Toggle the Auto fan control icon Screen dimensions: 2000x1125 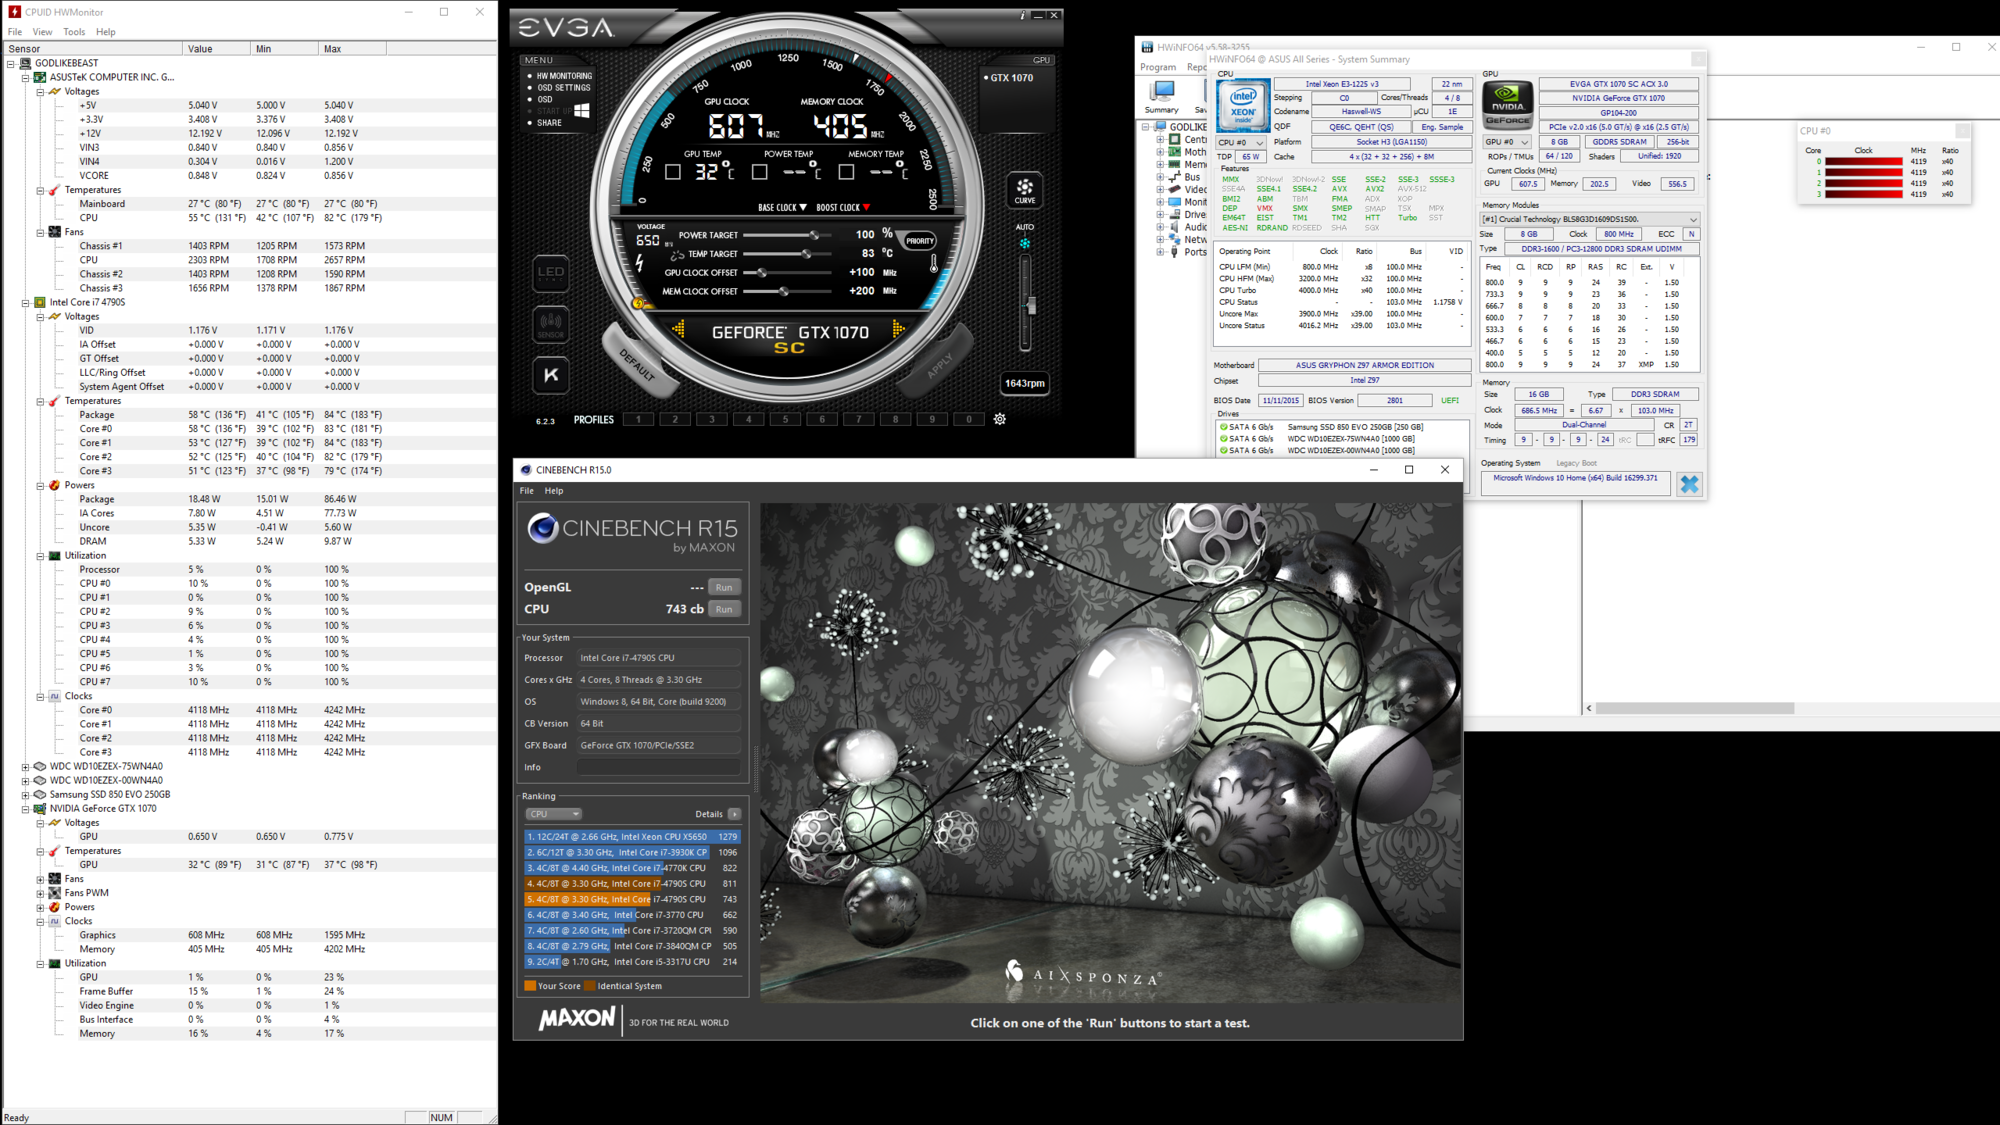click(1025, 243)
